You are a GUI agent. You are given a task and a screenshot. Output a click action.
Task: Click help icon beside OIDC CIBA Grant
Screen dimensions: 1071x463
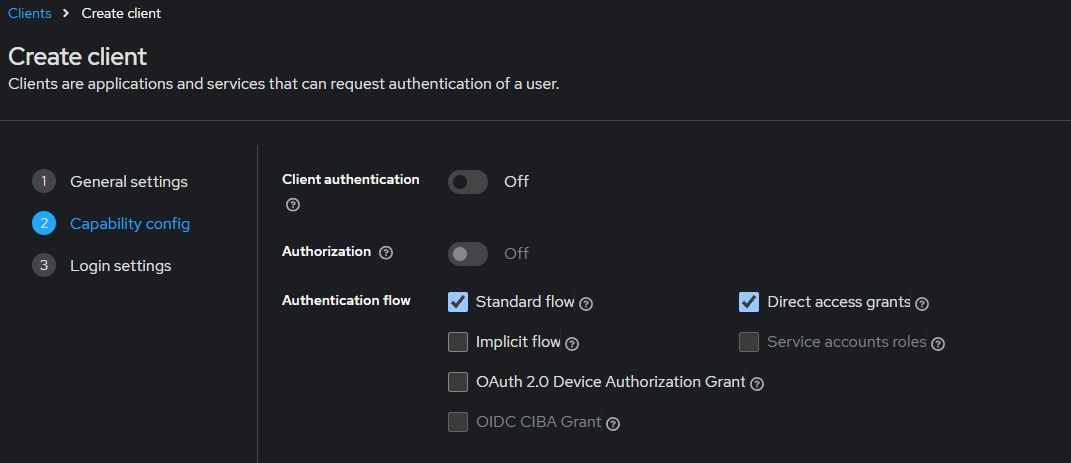point(613,423)
